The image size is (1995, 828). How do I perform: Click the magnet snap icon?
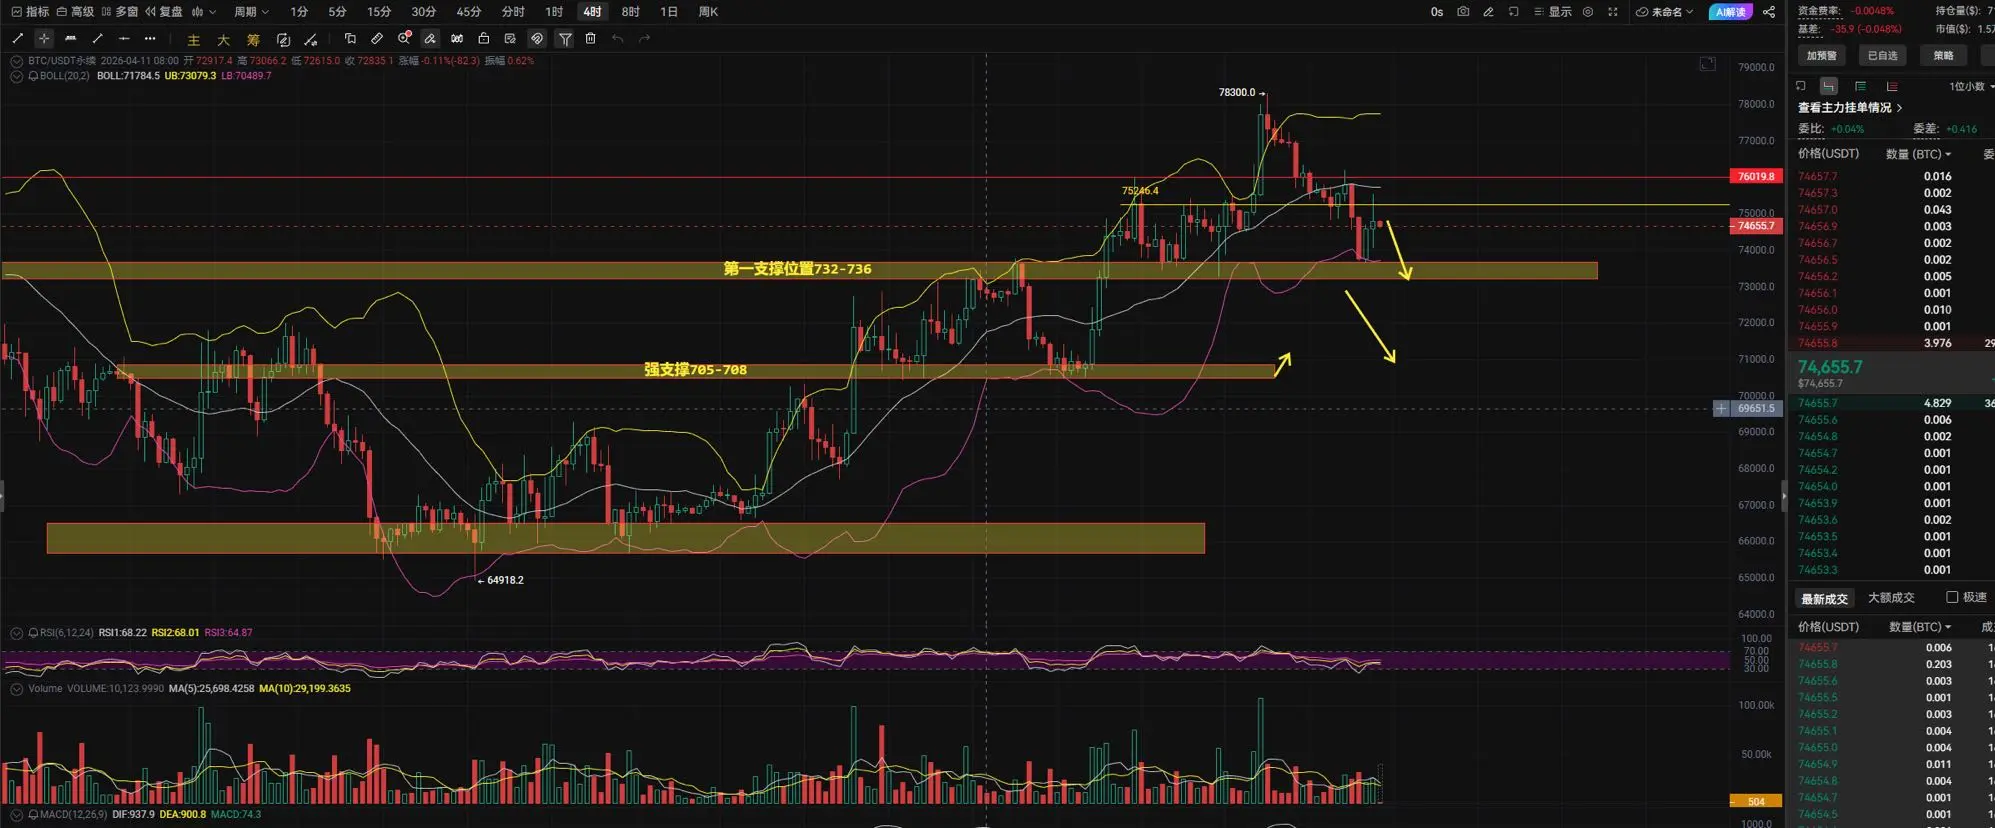(x=537, y=39)
